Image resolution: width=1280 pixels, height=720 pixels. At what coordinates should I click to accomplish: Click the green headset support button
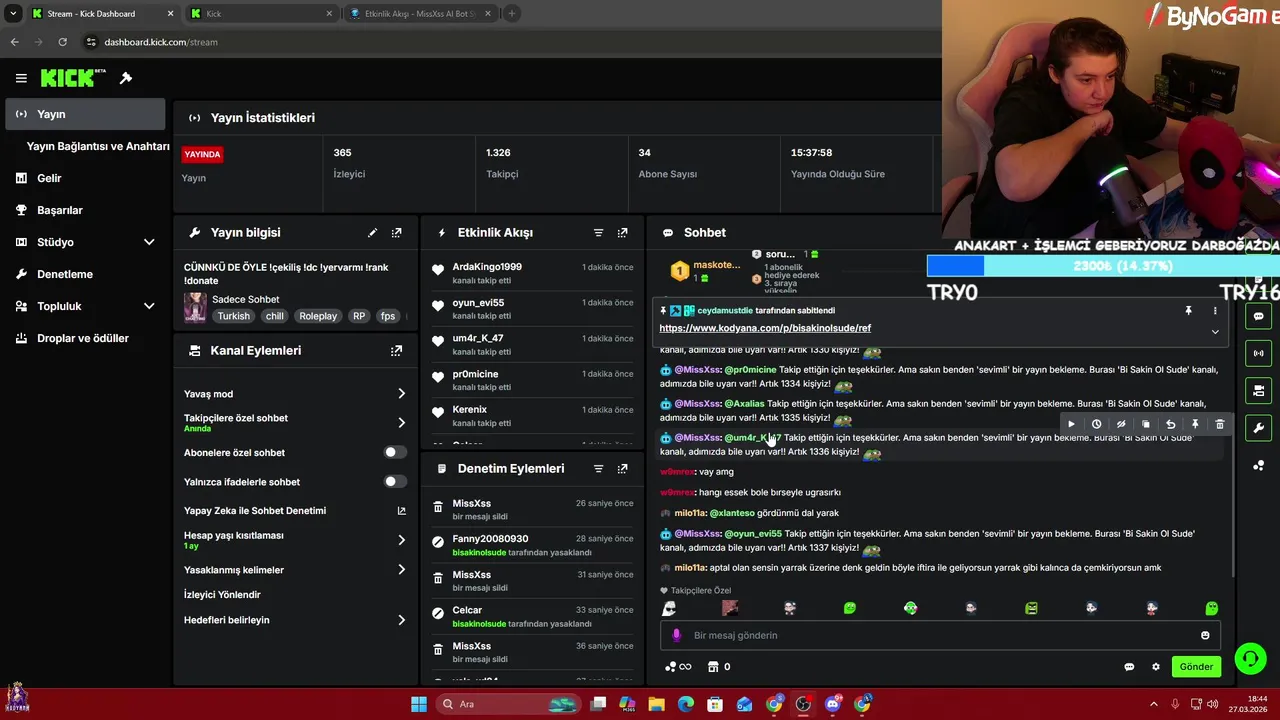click(1250, 658)
